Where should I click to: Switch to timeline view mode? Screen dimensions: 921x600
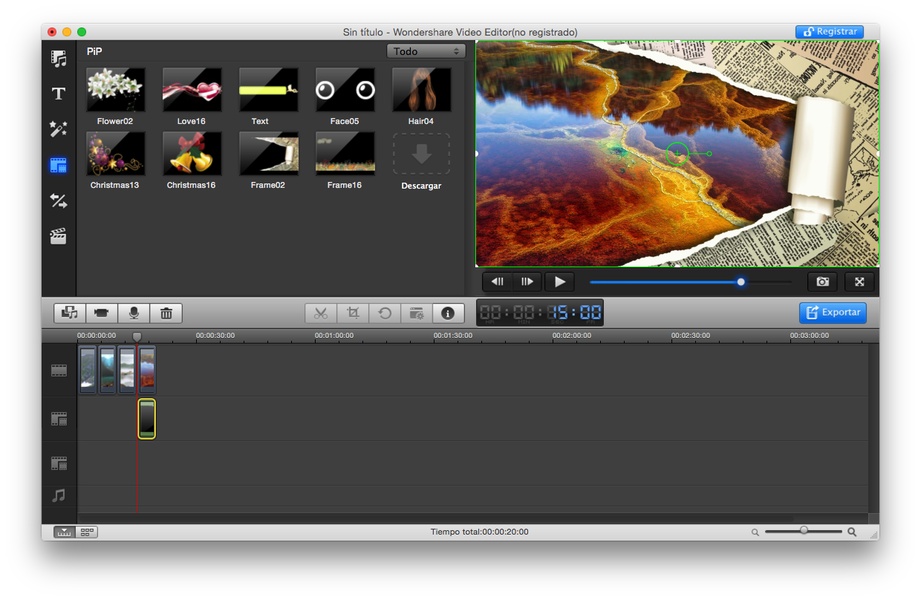[x=64, y=532]
